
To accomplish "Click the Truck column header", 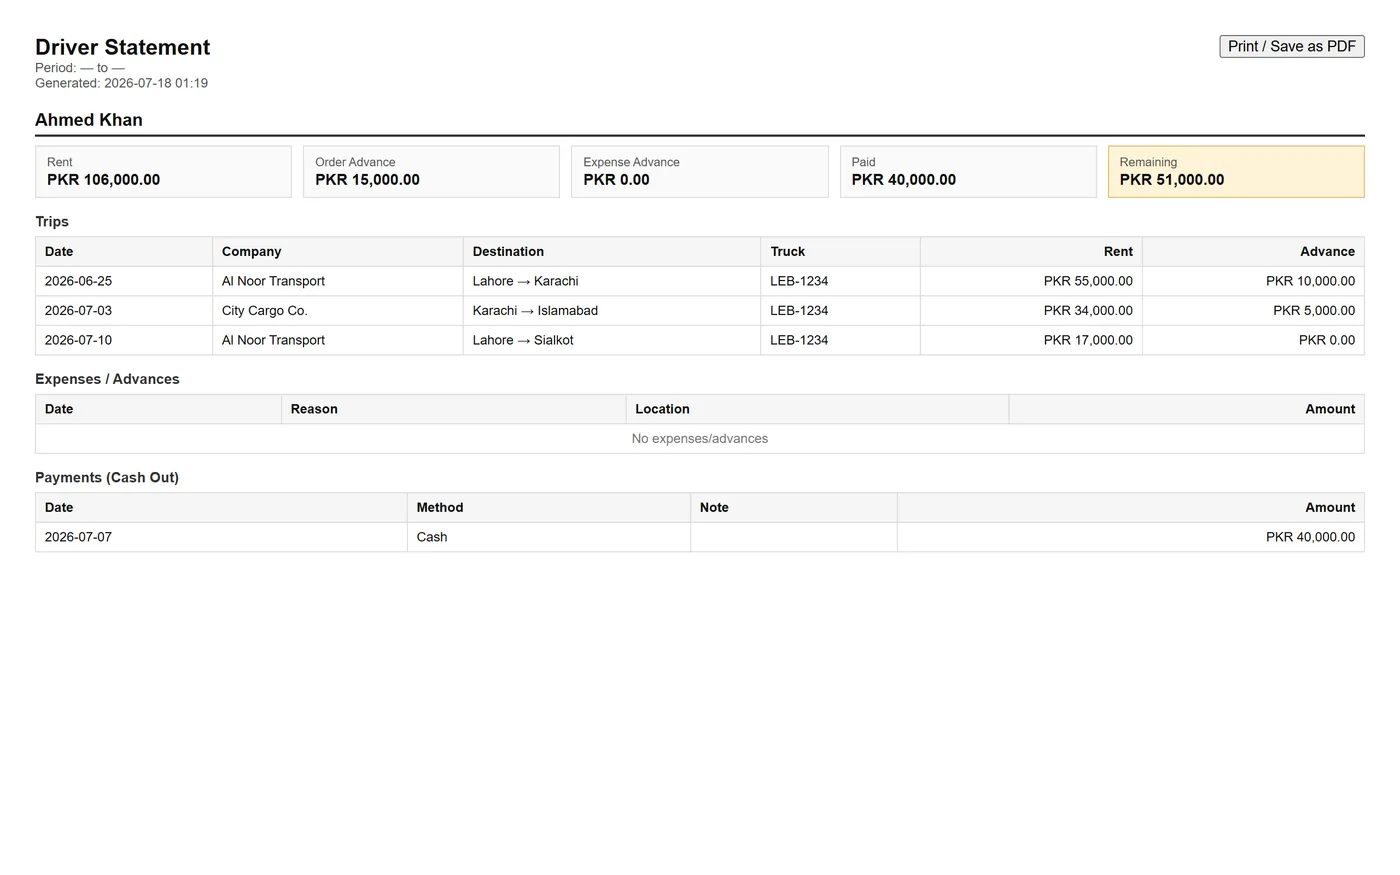I will (x=841, y=252).
